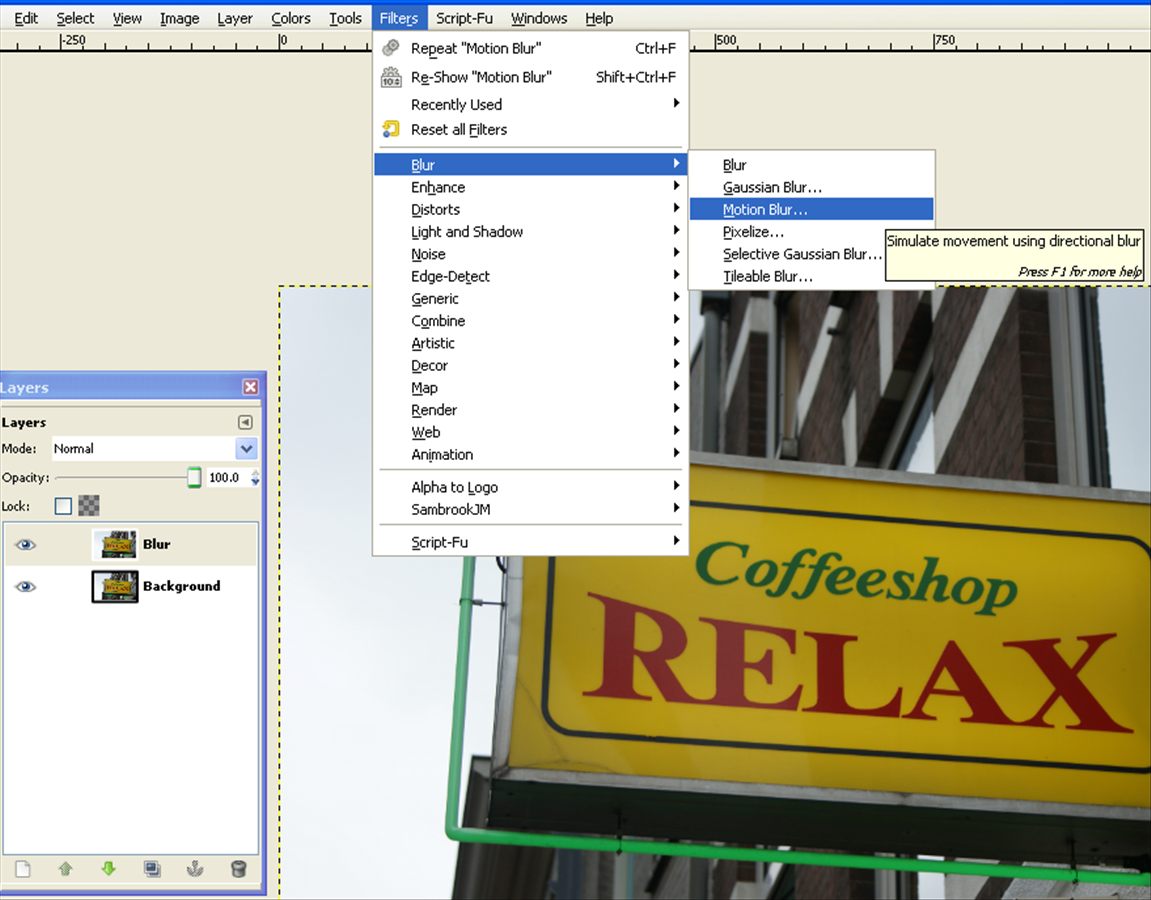This screenshot has width=1151, height=900.
Task: Open the Generic submenu
Action: coord(530,299)
